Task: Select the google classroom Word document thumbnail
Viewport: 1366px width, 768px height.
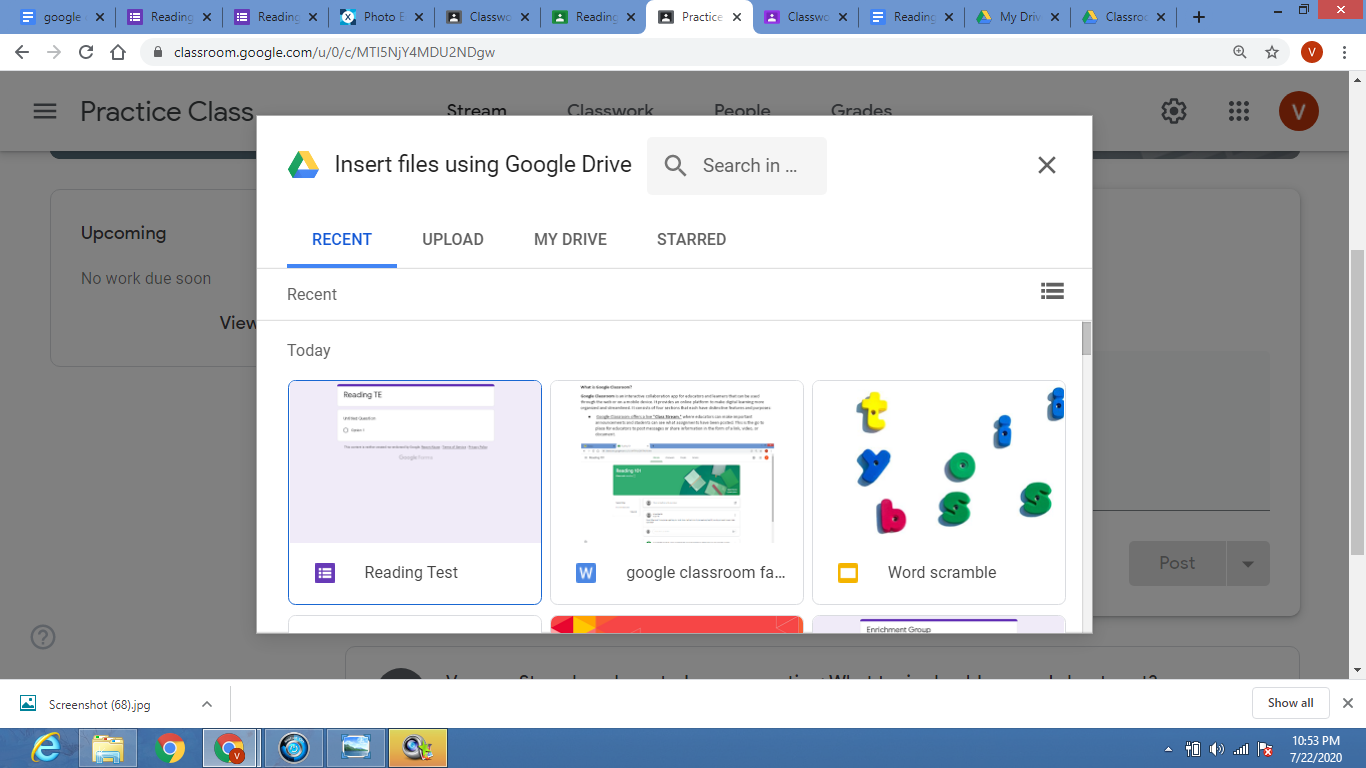Action: point(677,492)
